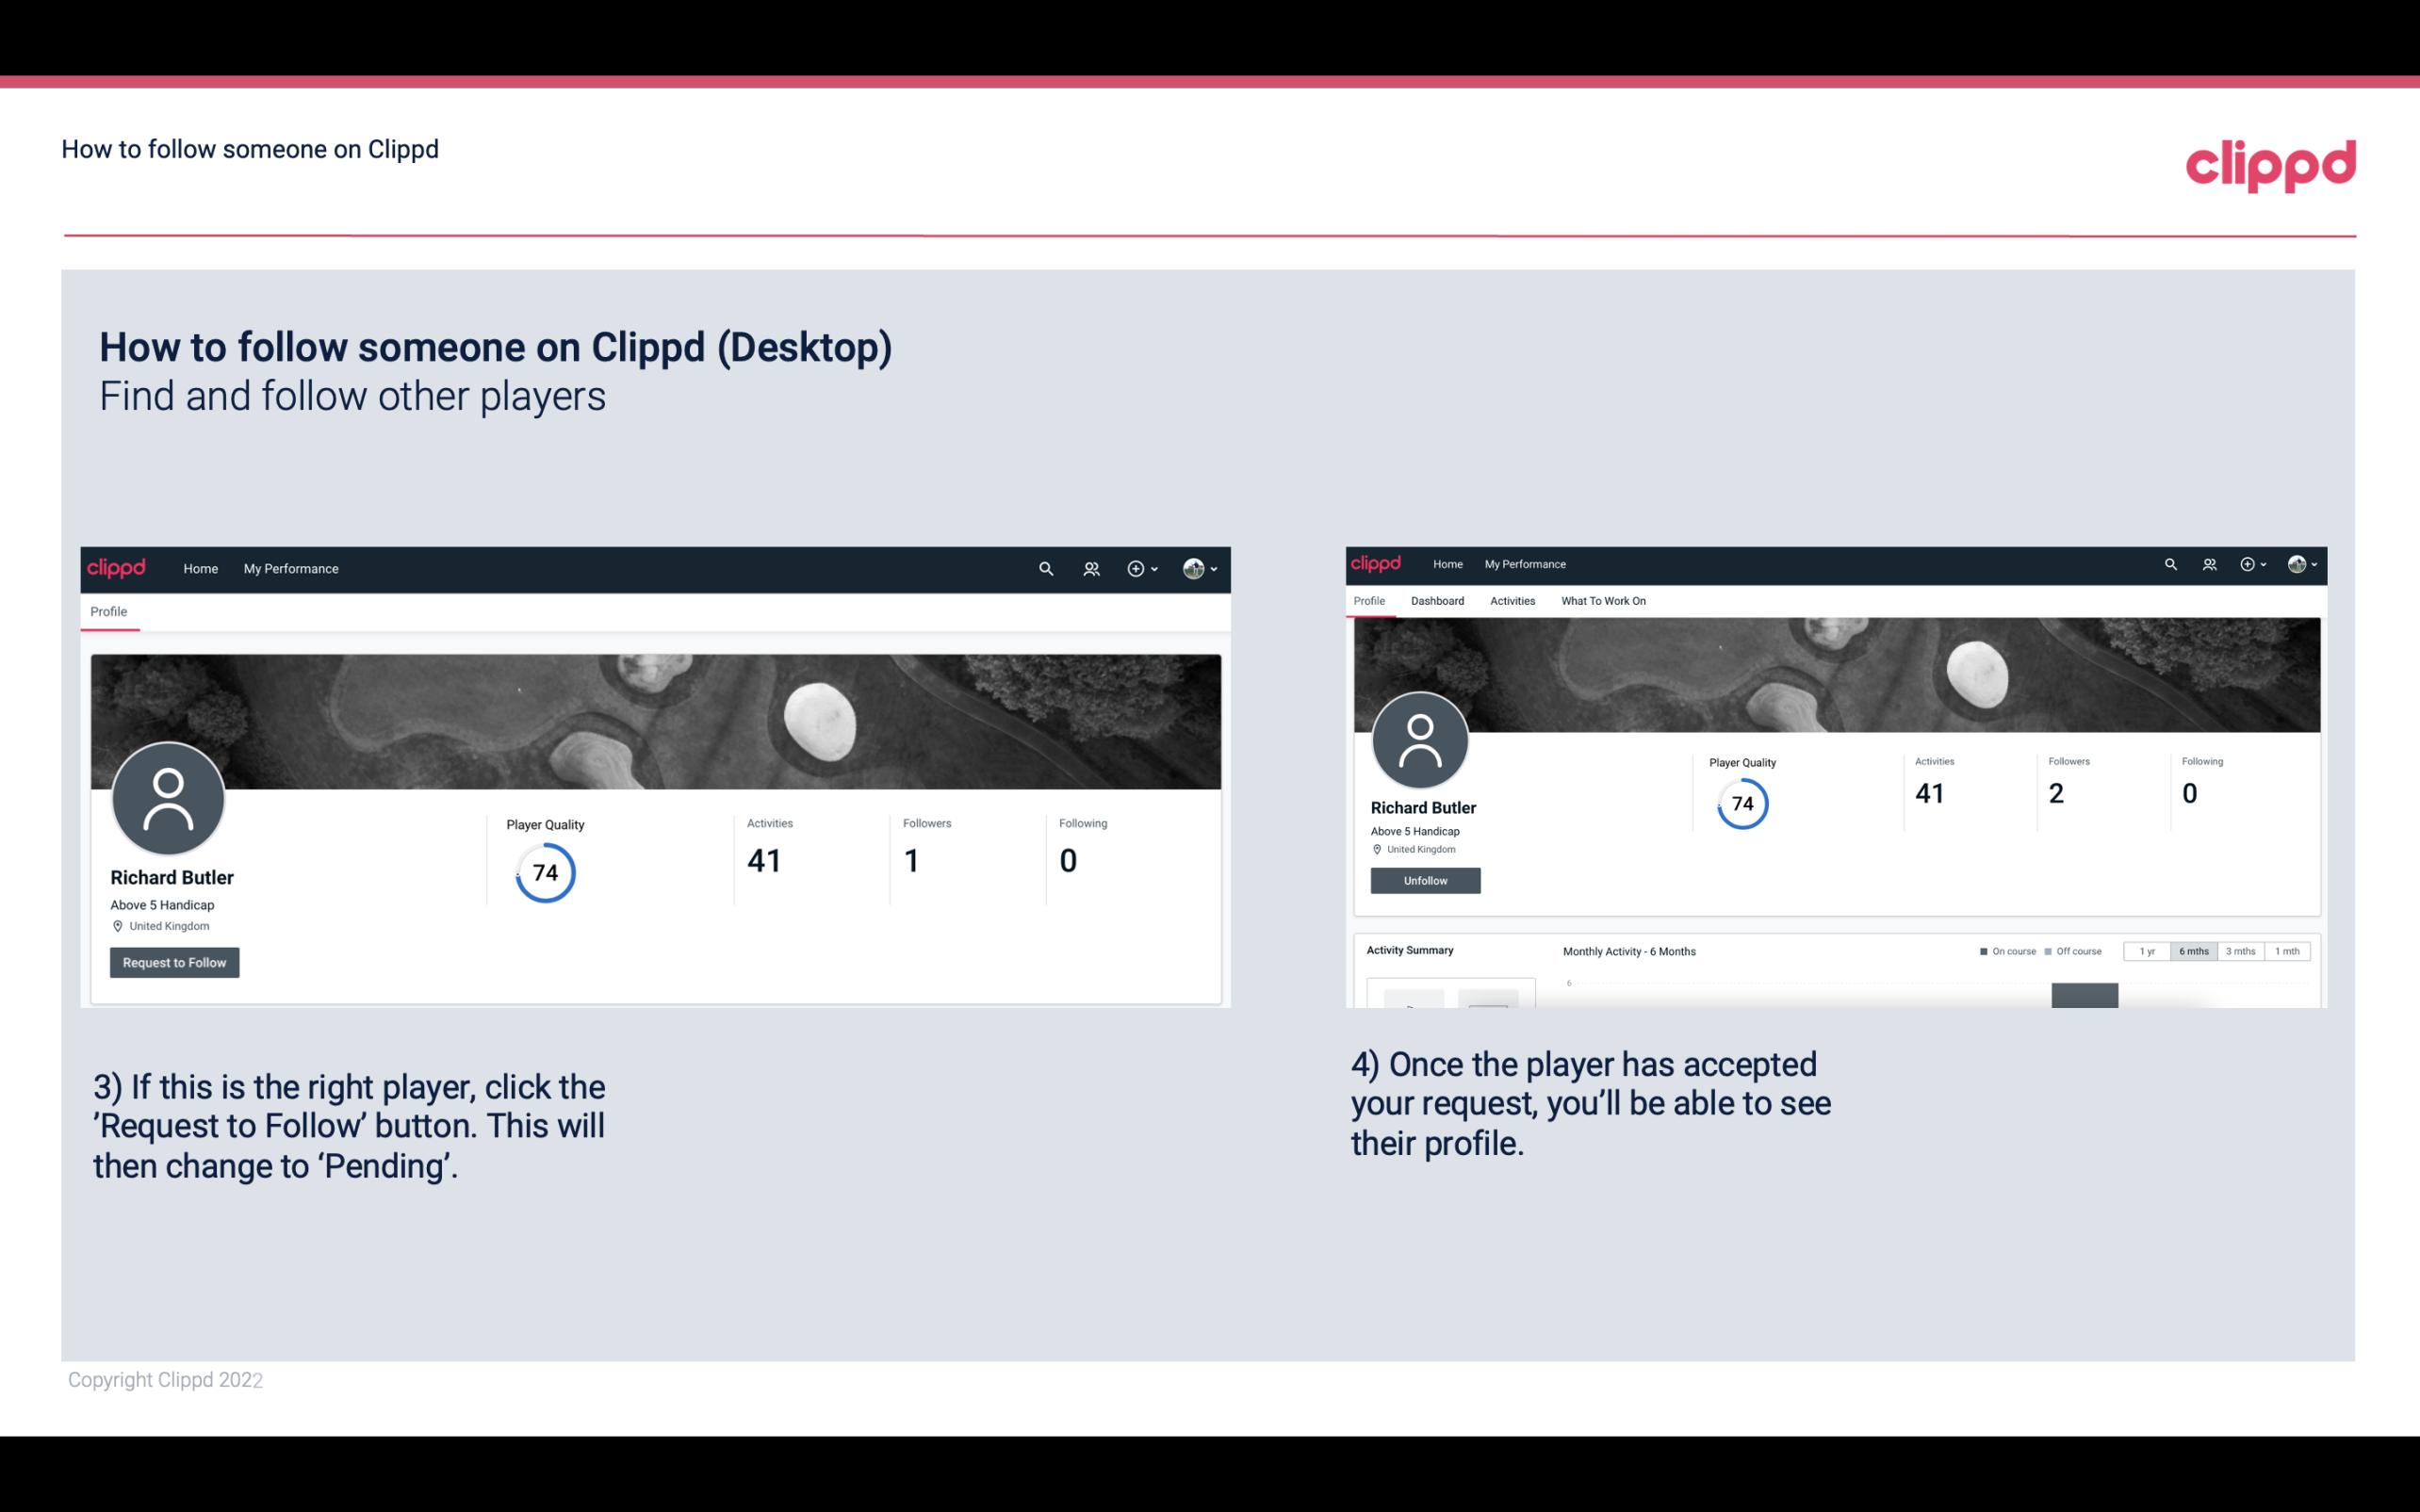Screen dimensions: 2420x1512
Task: Select the '6 mths' activity filter toggle
Action: pyautogui.click(x=2192, y=951)
